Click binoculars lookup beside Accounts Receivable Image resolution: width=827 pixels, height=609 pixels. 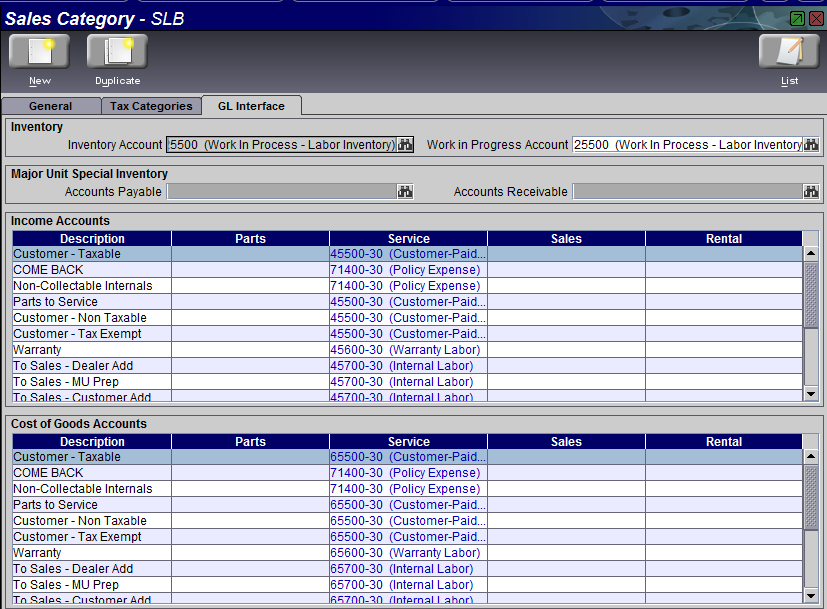pos(811,192)
